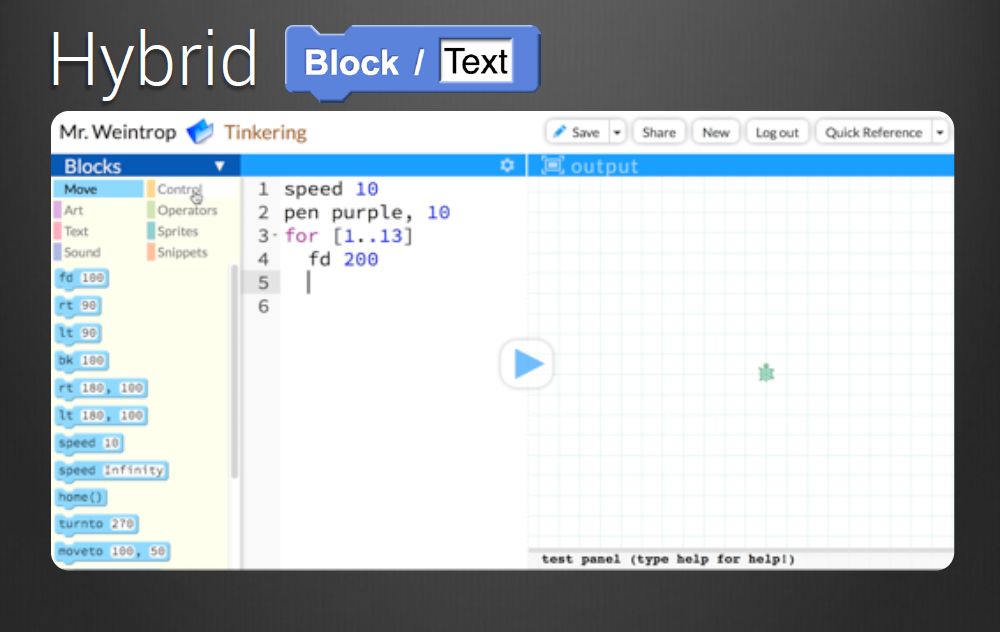
Task: Collapse the for loop fold marker on line 3
Action: pos(275,236)
